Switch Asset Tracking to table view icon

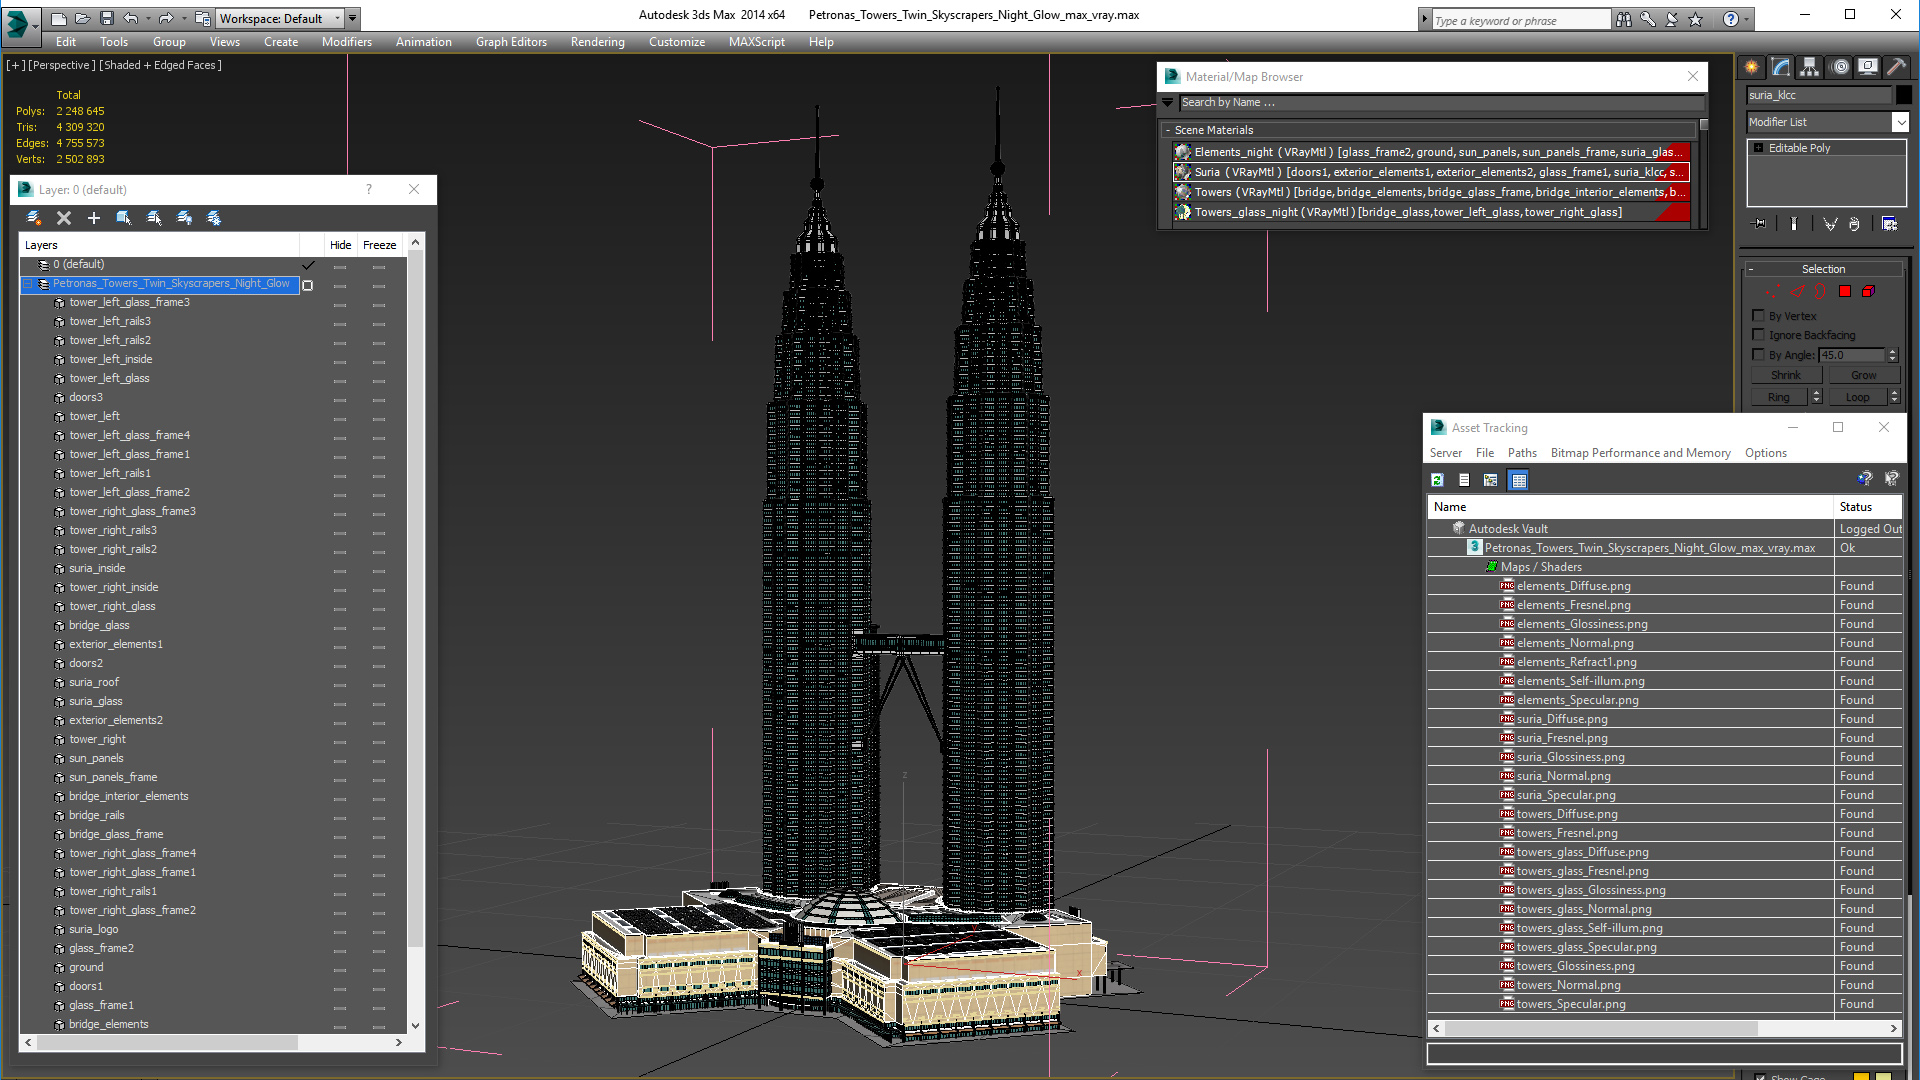point(1519,481)
